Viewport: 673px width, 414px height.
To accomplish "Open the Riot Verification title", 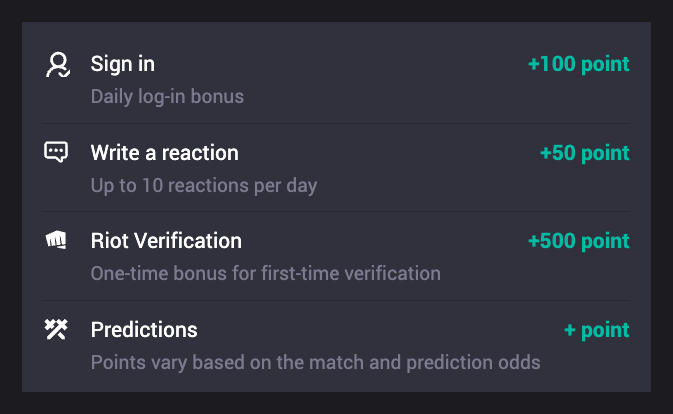I will point(166,241).
